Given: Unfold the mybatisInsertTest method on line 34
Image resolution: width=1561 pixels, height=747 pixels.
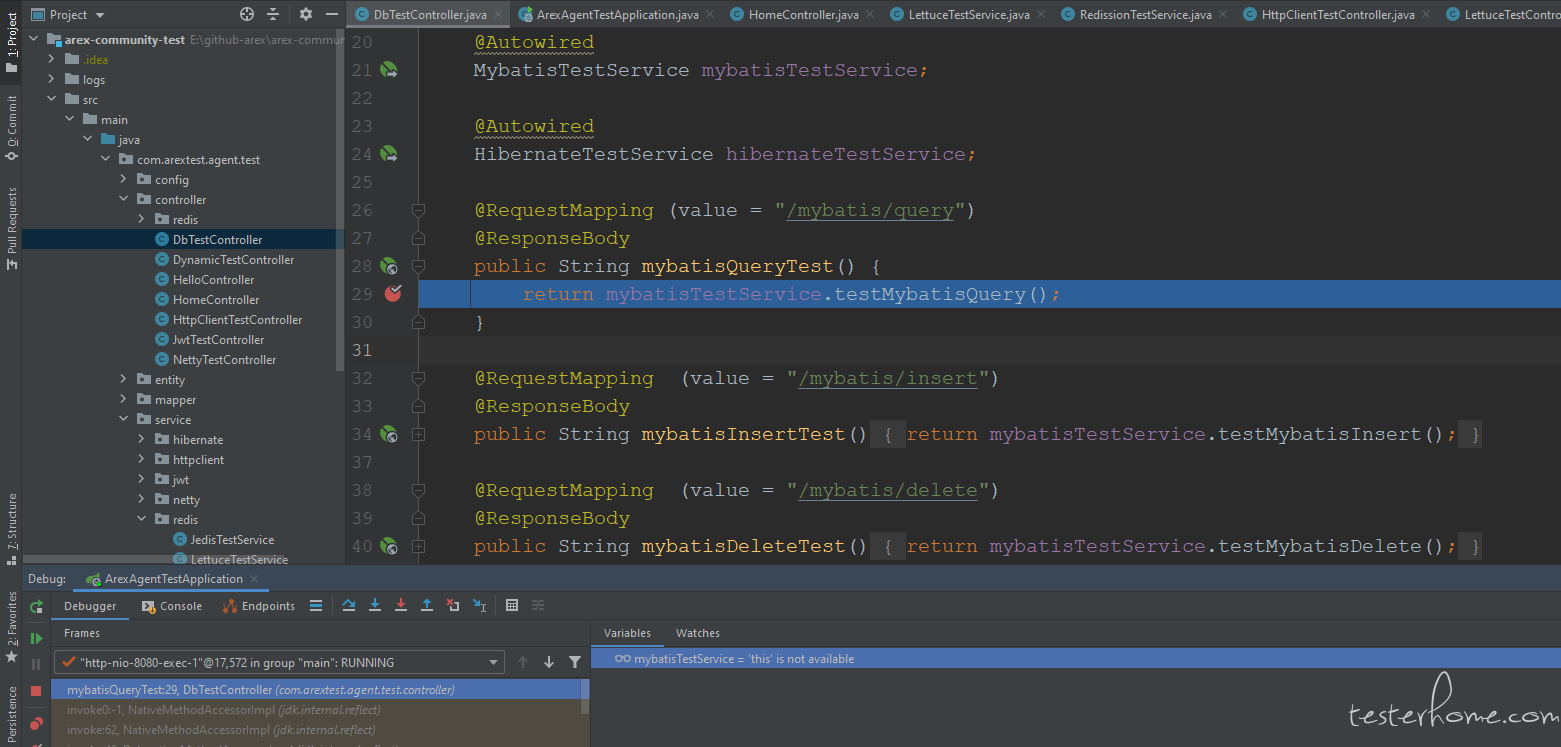Looking at the screenshot, I should click(x=418, y=434).
